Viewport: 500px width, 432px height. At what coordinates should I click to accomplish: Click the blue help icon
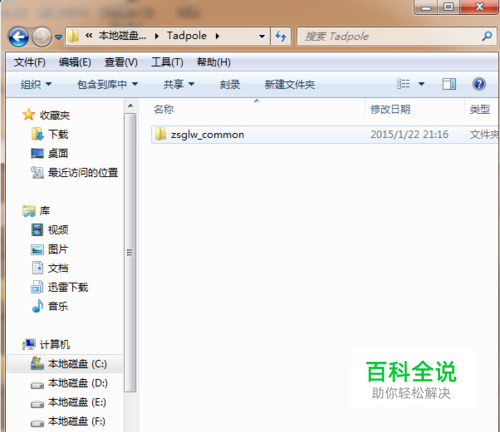[x=479, y=84]
